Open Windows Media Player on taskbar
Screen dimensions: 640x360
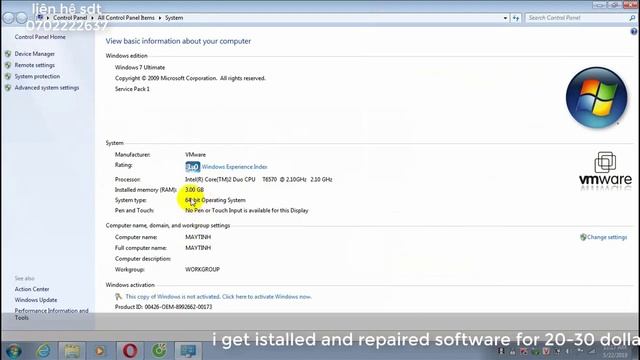pyautogui.click(x=100, y=351)
